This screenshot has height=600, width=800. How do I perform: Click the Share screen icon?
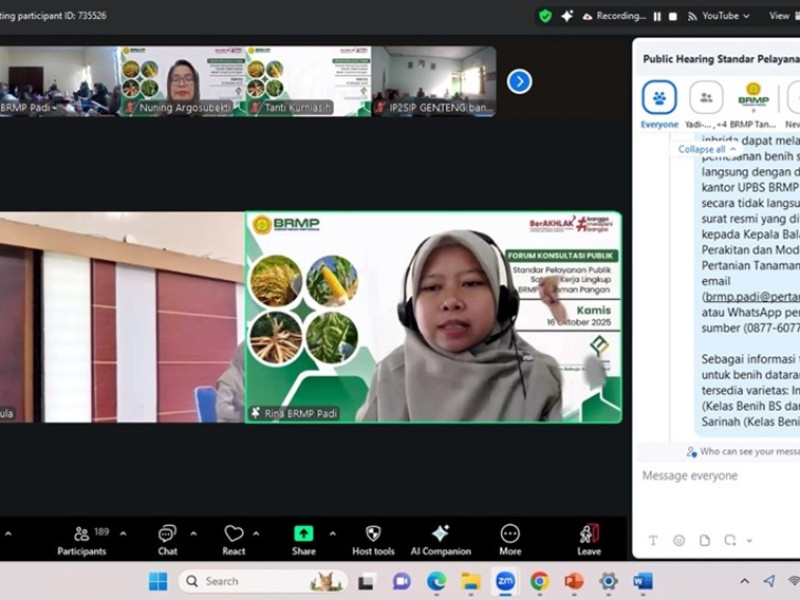(x=303, y=535)
